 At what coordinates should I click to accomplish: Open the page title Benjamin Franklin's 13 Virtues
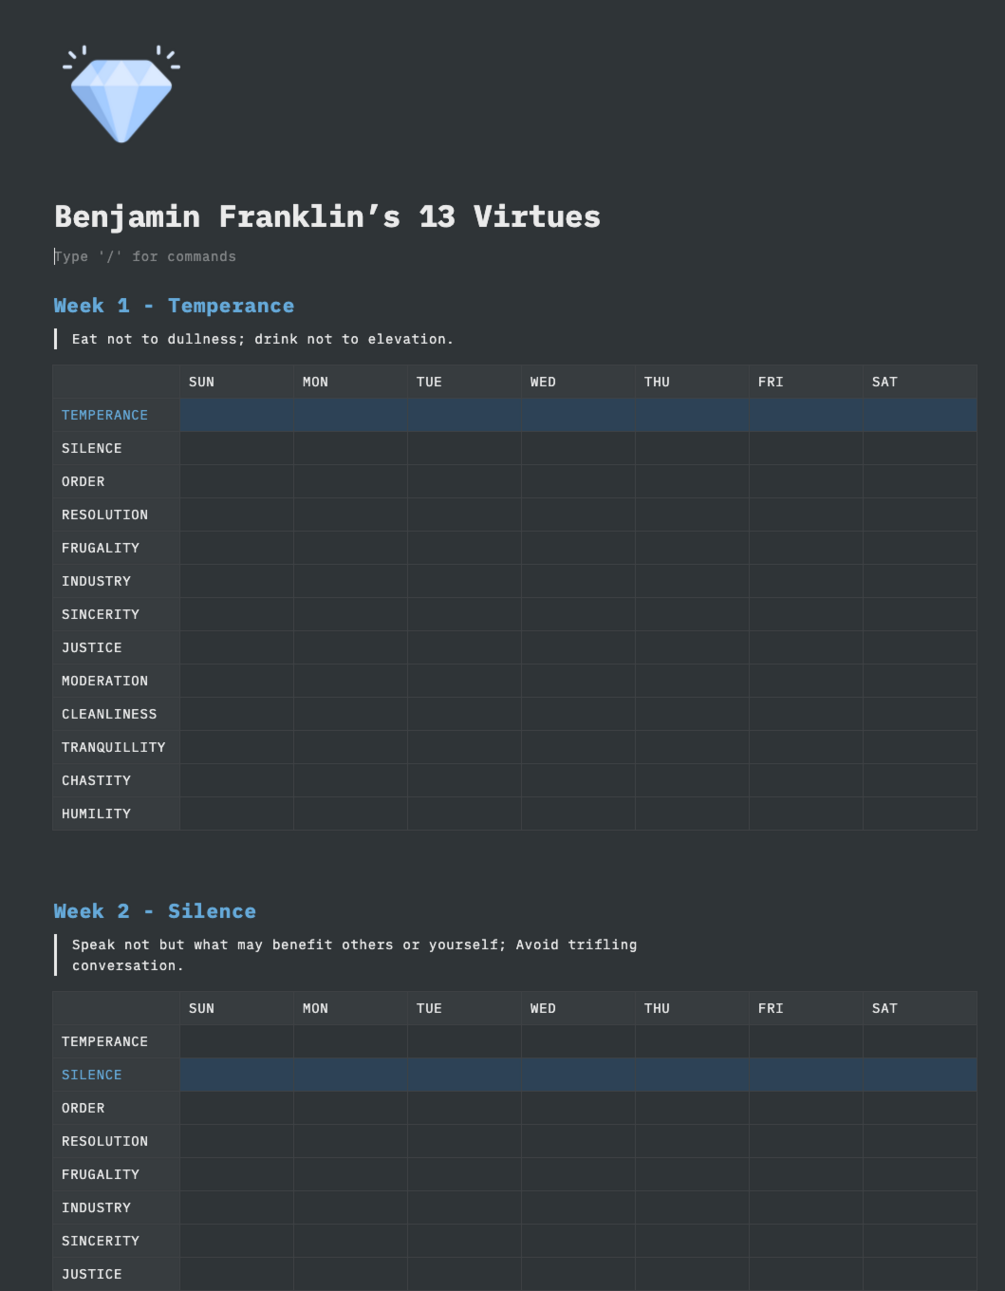tap(327, 216)
